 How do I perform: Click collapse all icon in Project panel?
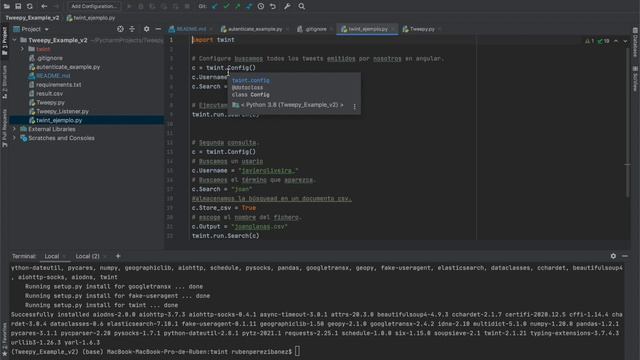(132, 29)
